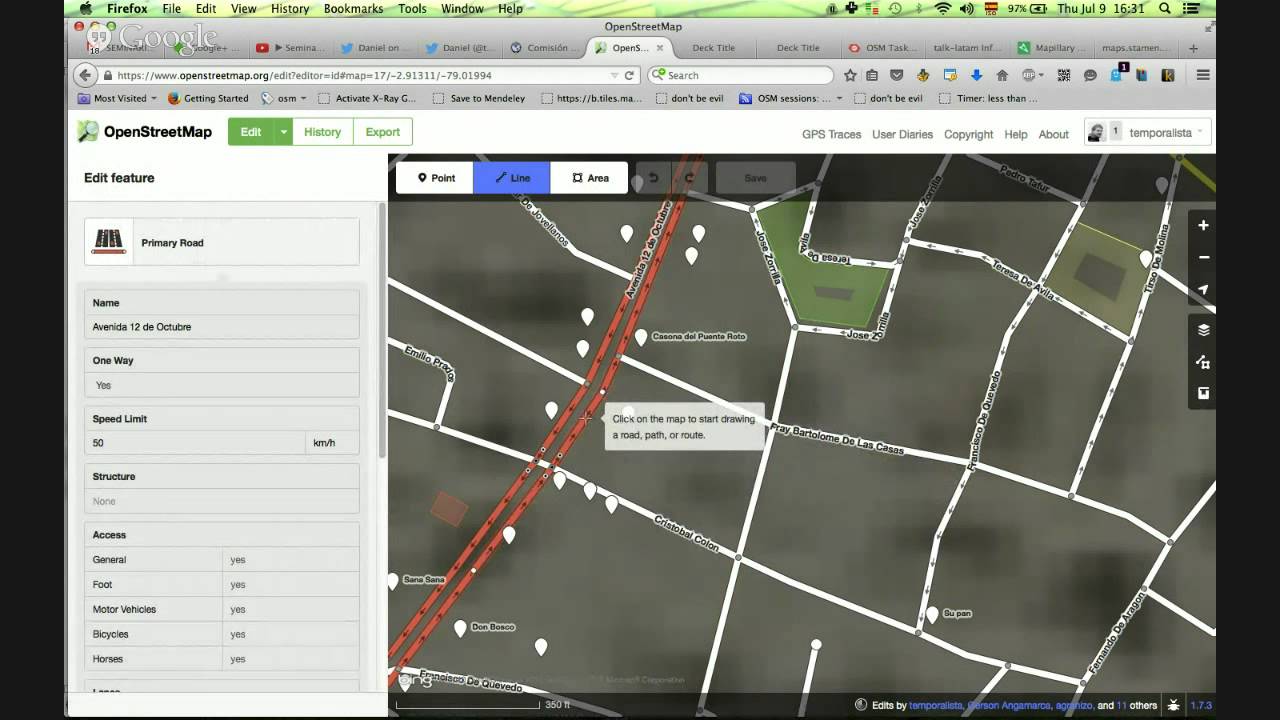This screenshot has height=720, width=1280.
Task: Open the help panel icon on map
Action: pyautogui.click(x=1203, y=393)
